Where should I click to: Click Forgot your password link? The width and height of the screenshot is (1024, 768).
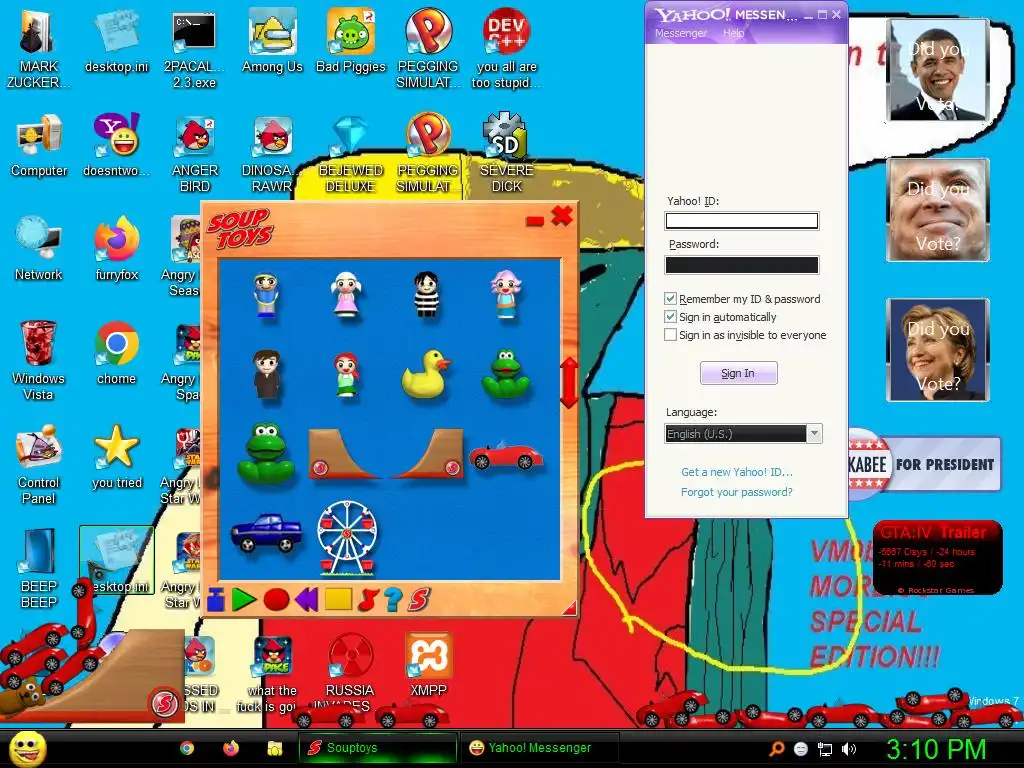pos(737,492)
